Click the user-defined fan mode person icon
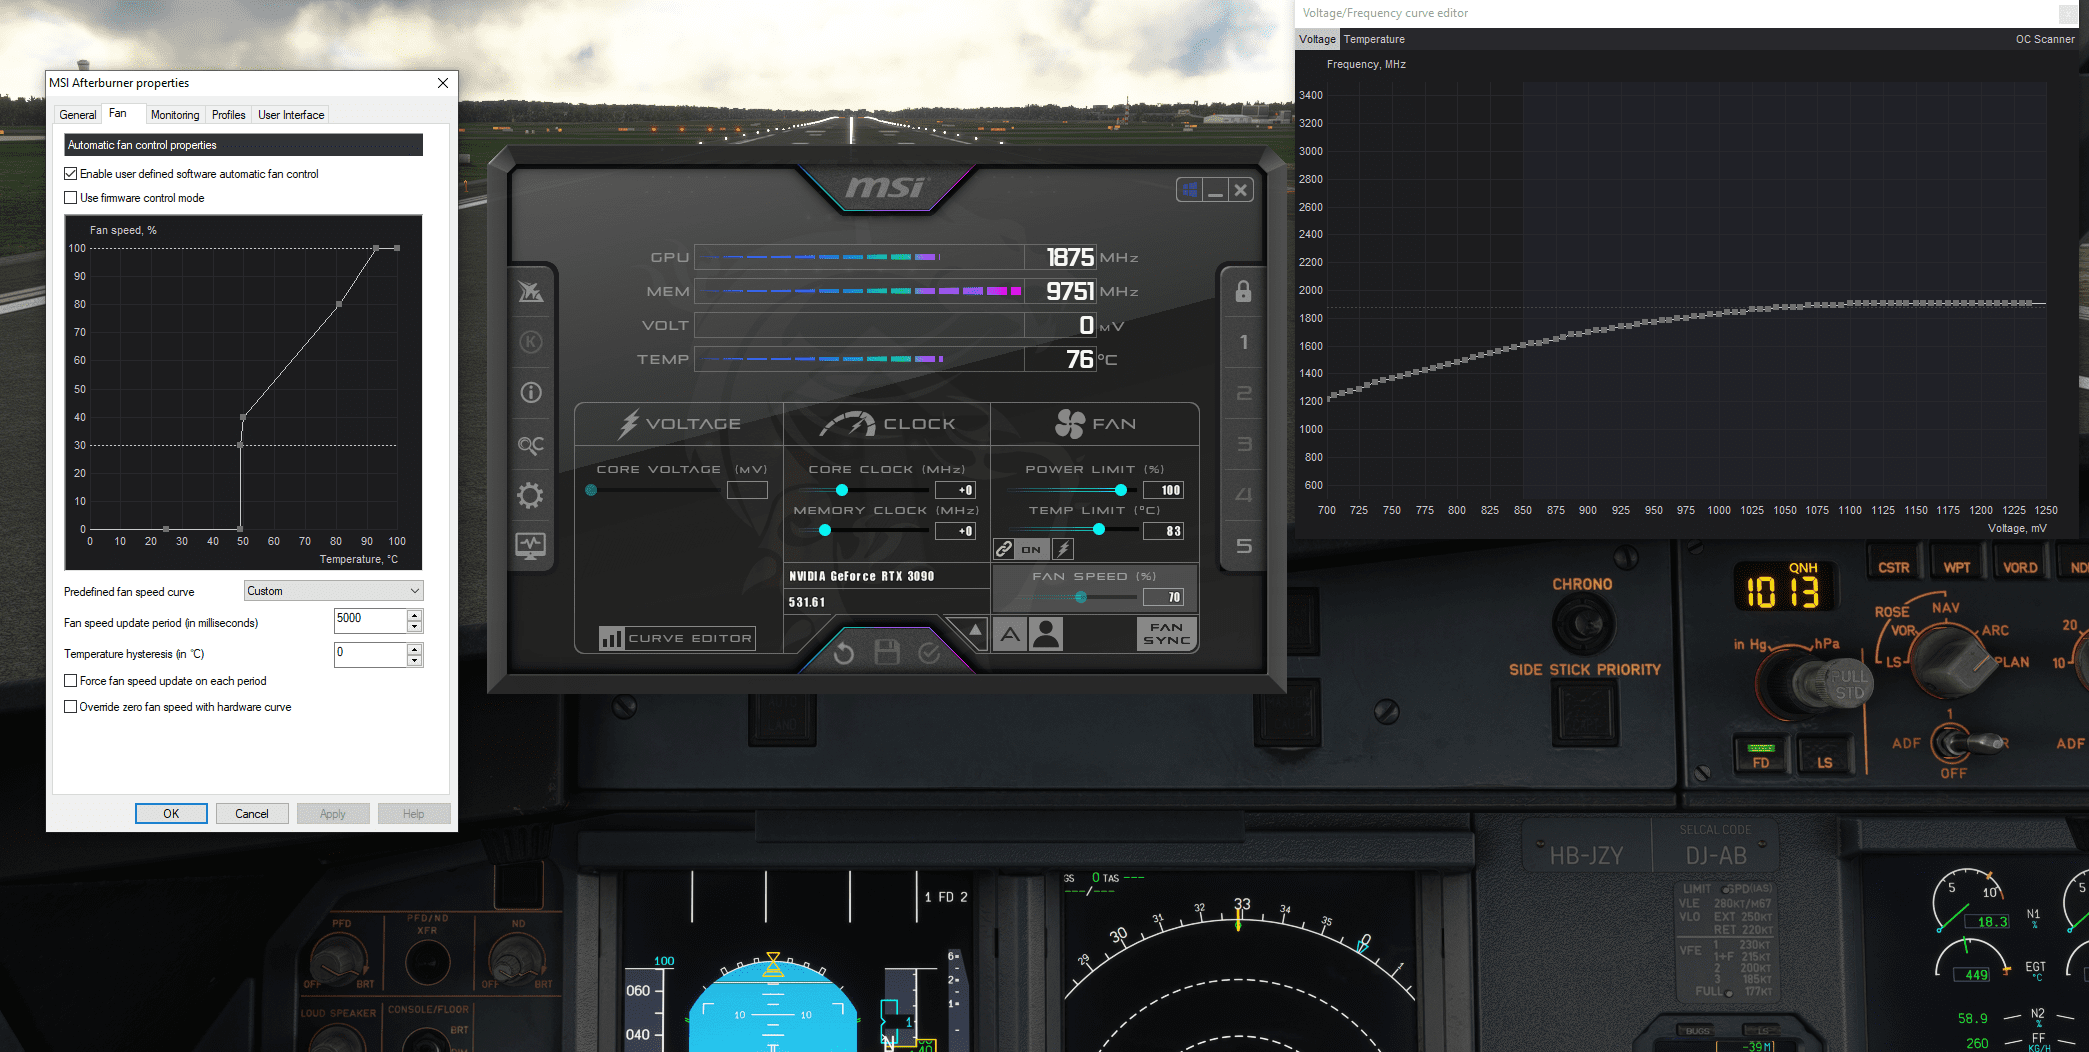Viewport: 2089px width, 1052px height. [1046, 634]
